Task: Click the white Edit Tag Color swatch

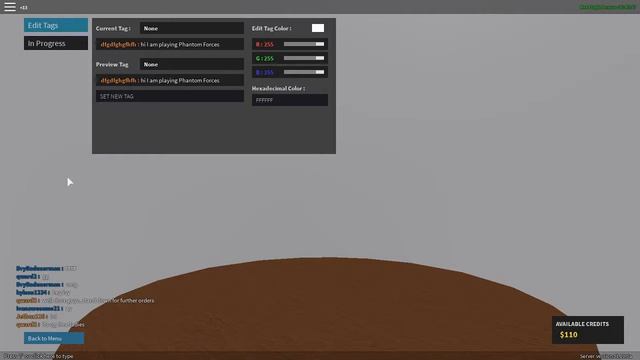Action: [318, 28]
